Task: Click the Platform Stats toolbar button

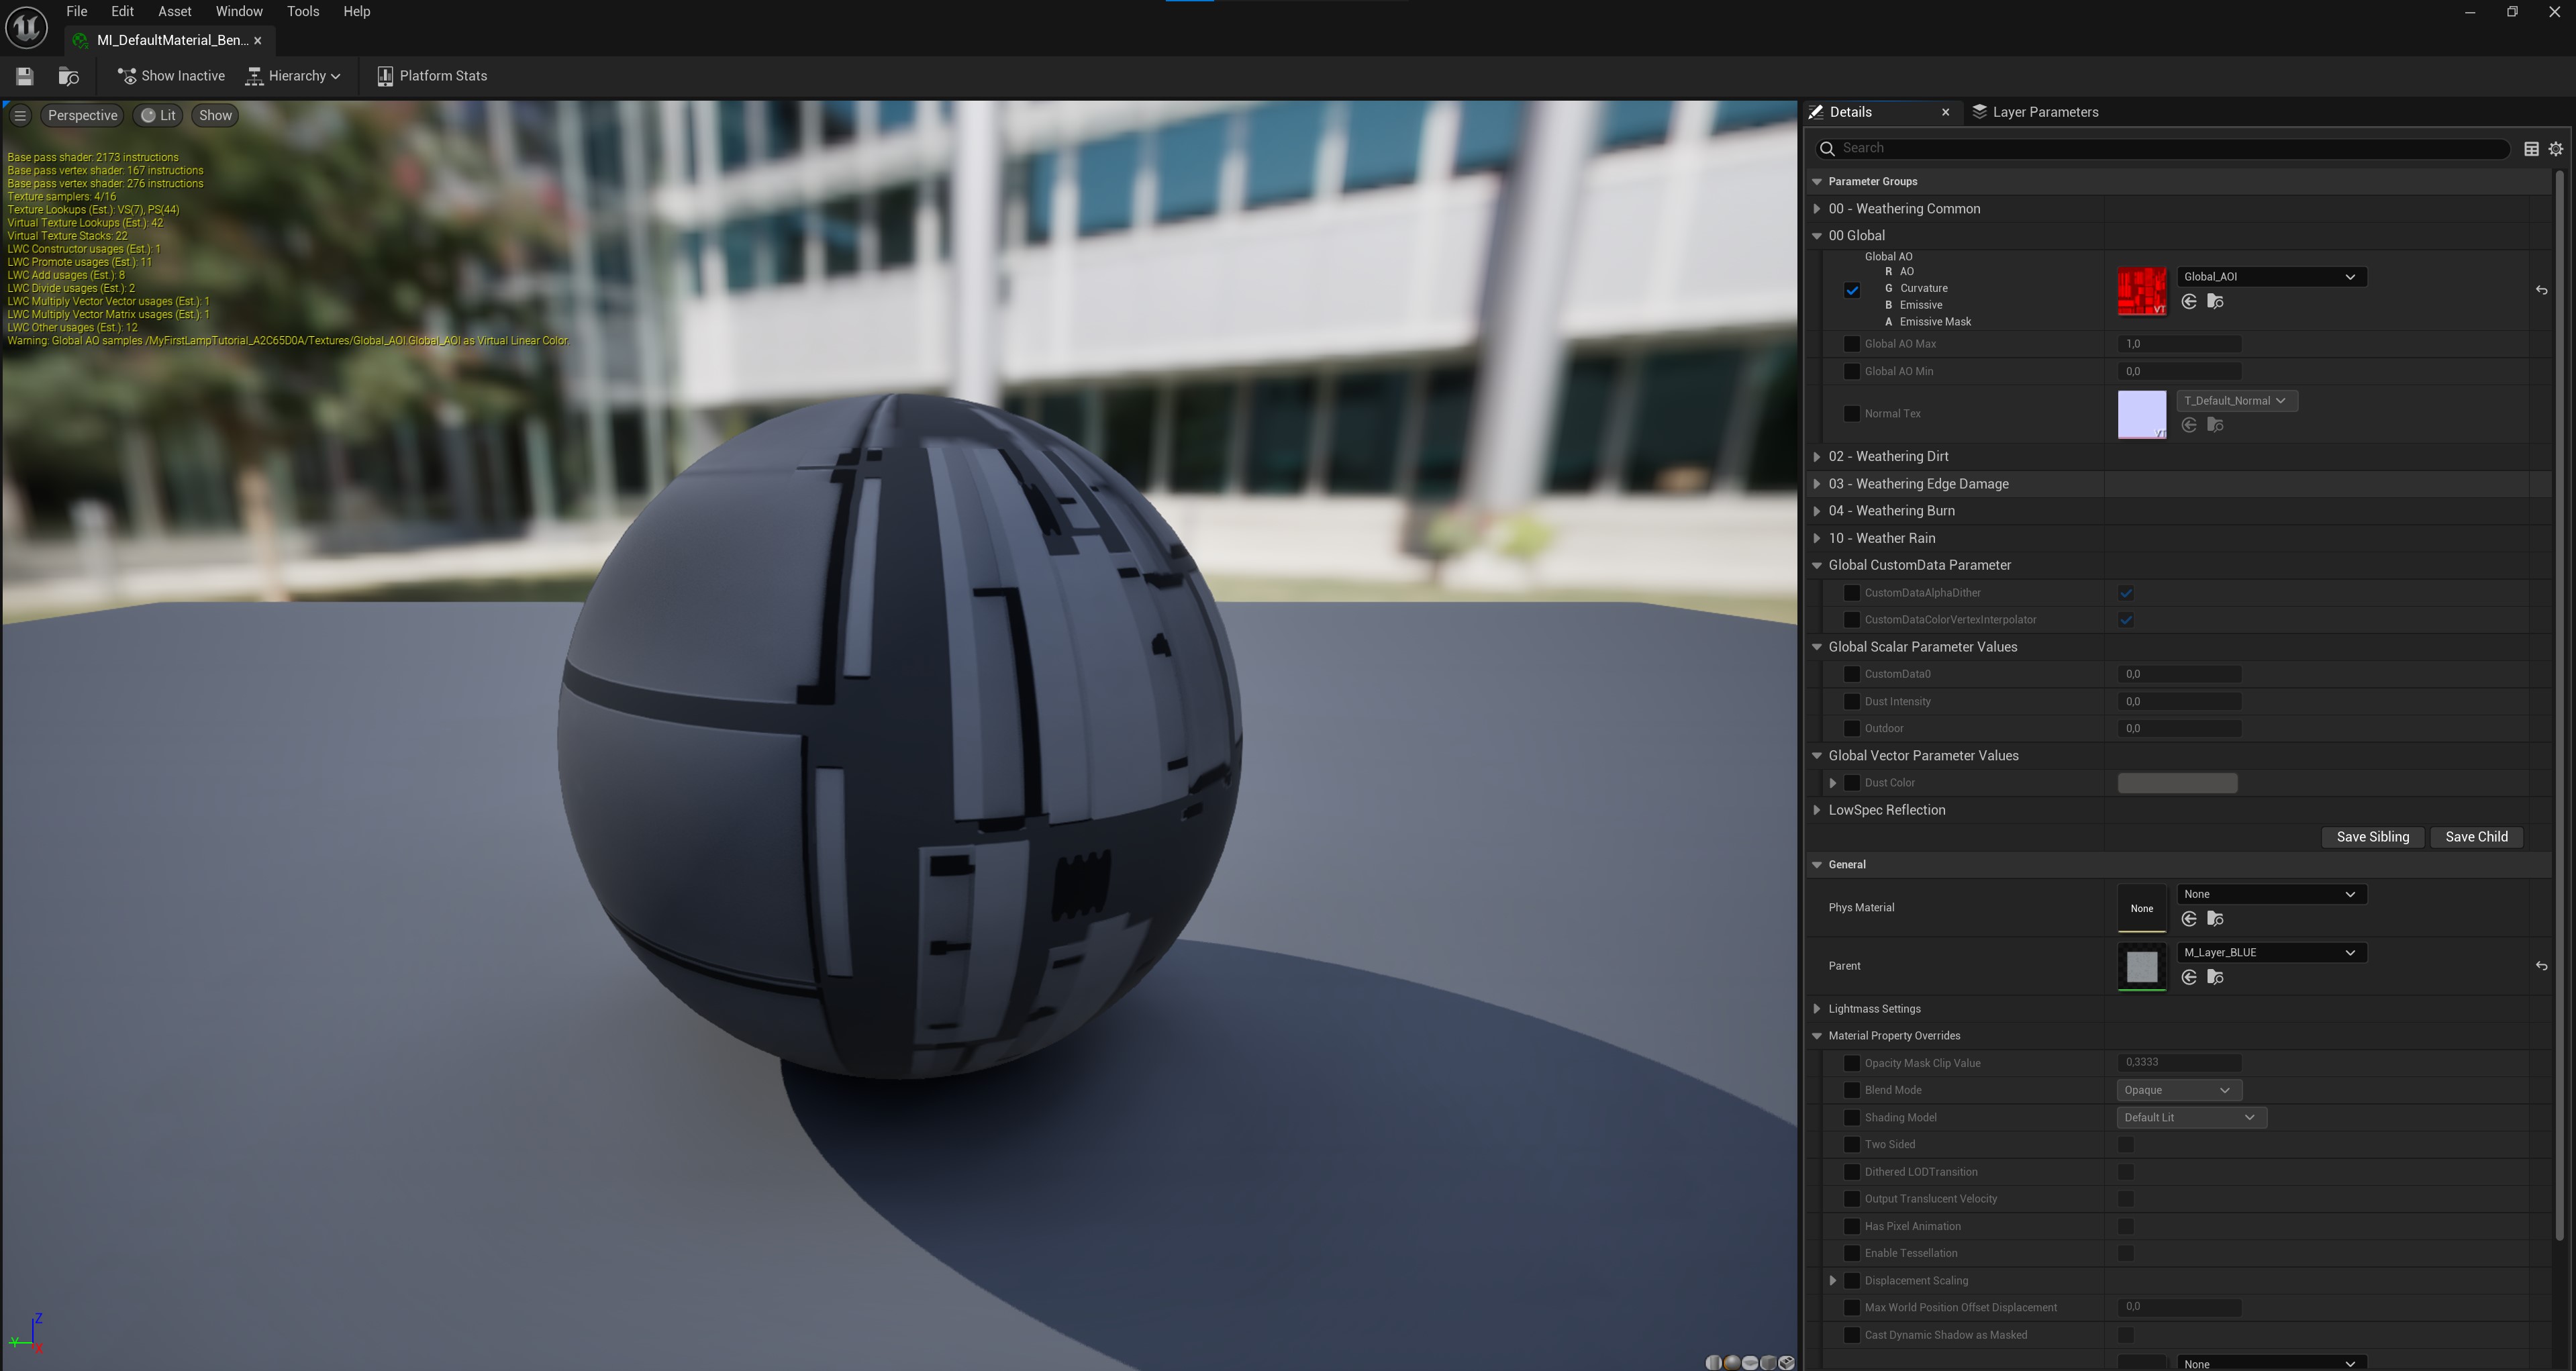Action: click(x=432, y=76)
